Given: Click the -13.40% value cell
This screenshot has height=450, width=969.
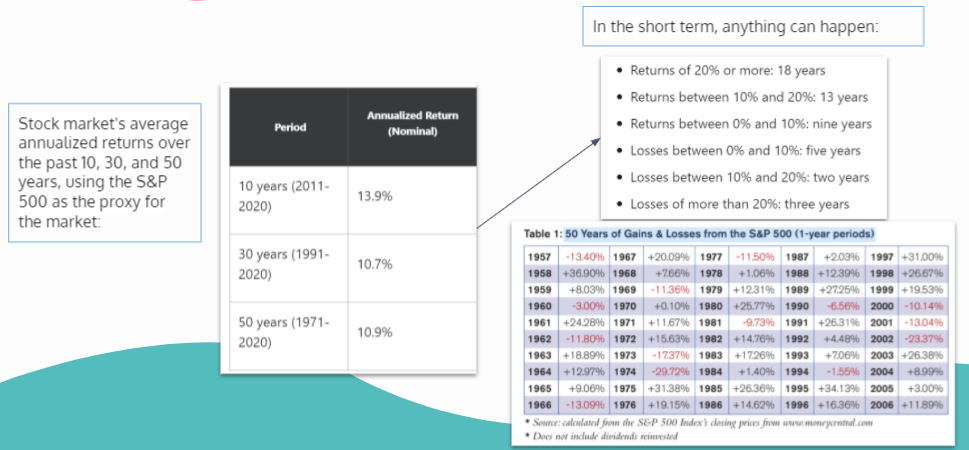Looking at the screenshot, I should (585, 257).
